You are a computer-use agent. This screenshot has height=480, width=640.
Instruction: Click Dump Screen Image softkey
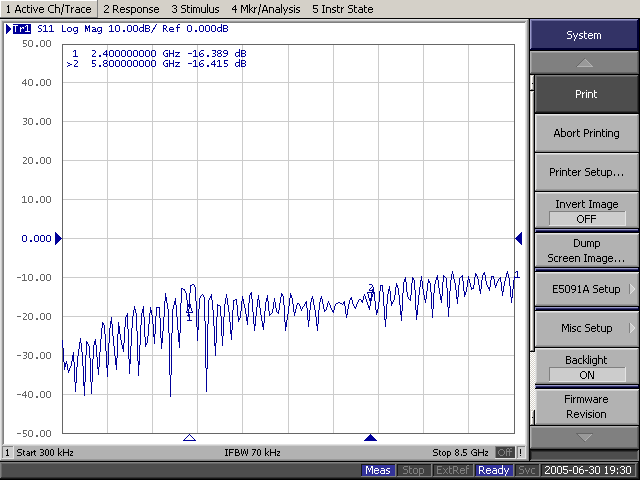click(586, 250)
